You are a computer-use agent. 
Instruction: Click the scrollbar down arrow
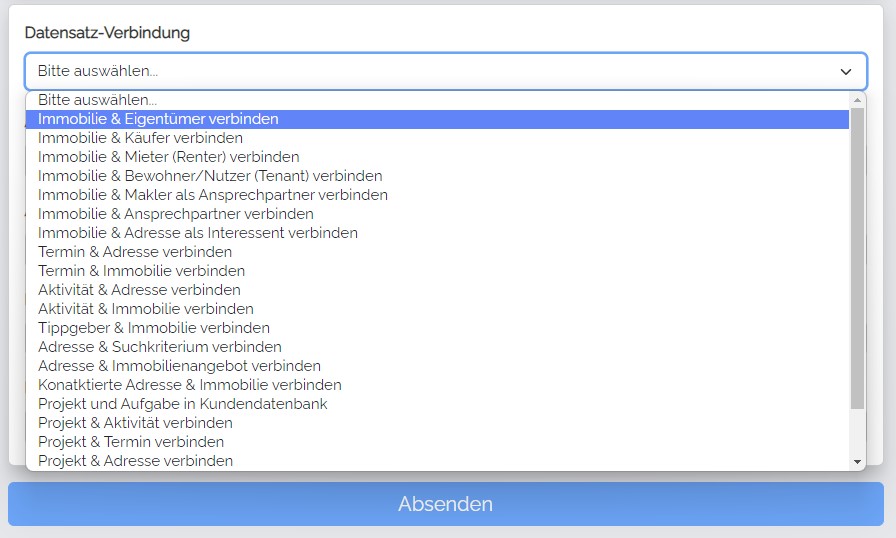point(857,461)
